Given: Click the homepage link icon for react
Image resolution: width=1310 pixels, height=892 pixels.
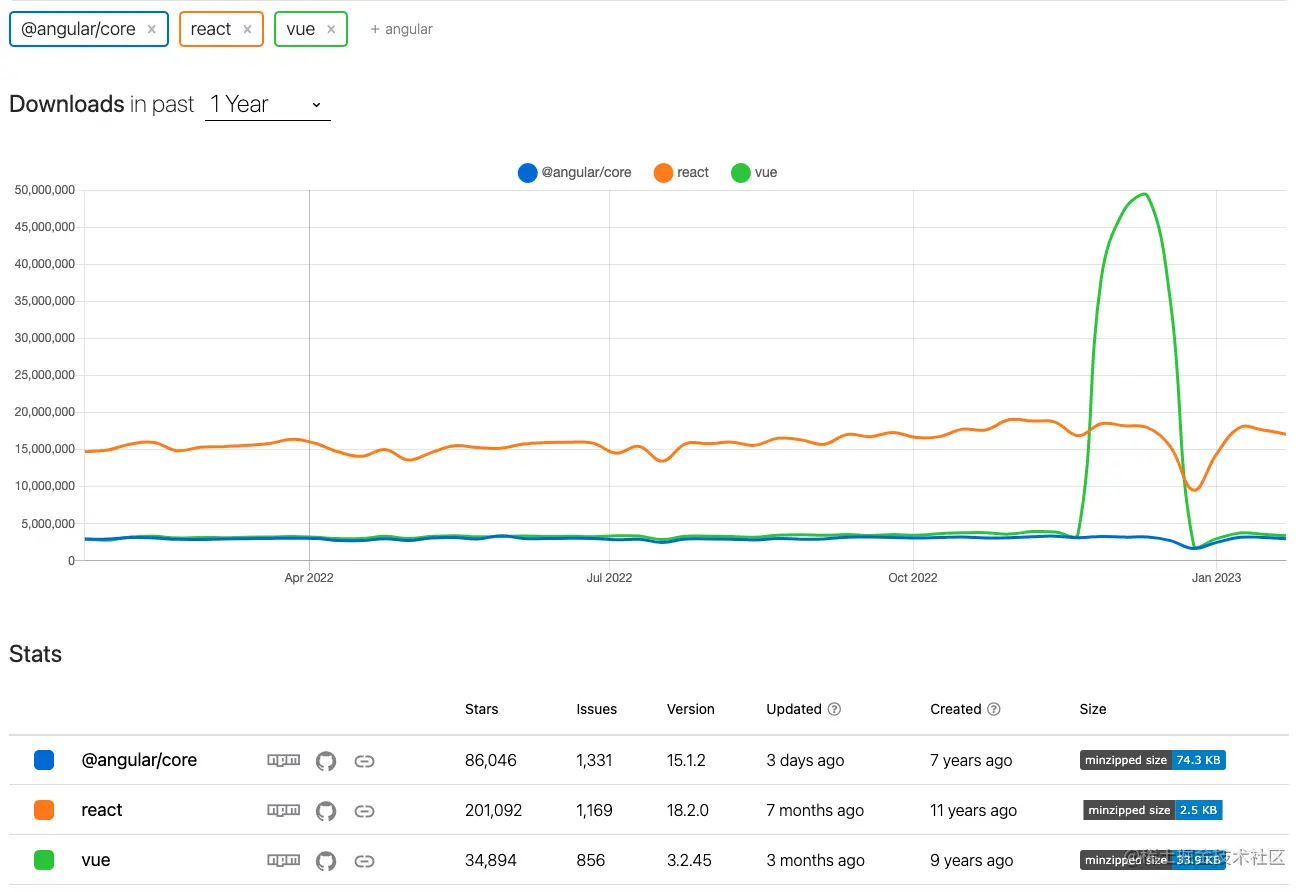Looking at the screenshot, I should 365,811.
